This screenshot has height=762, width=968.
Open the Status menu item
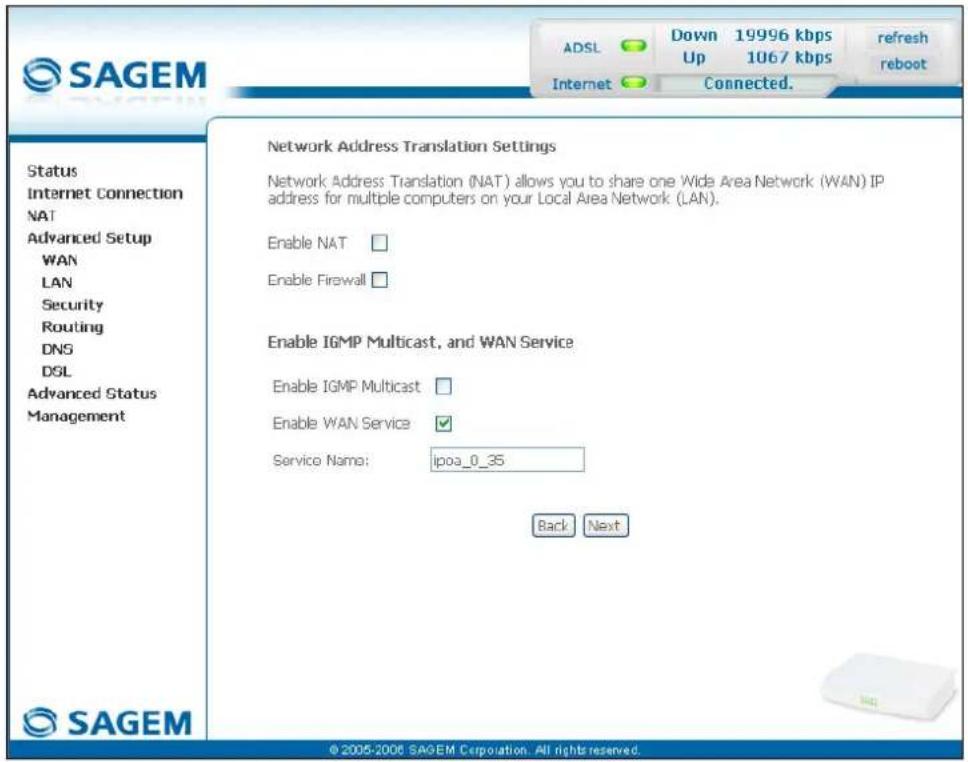(52, 171)
